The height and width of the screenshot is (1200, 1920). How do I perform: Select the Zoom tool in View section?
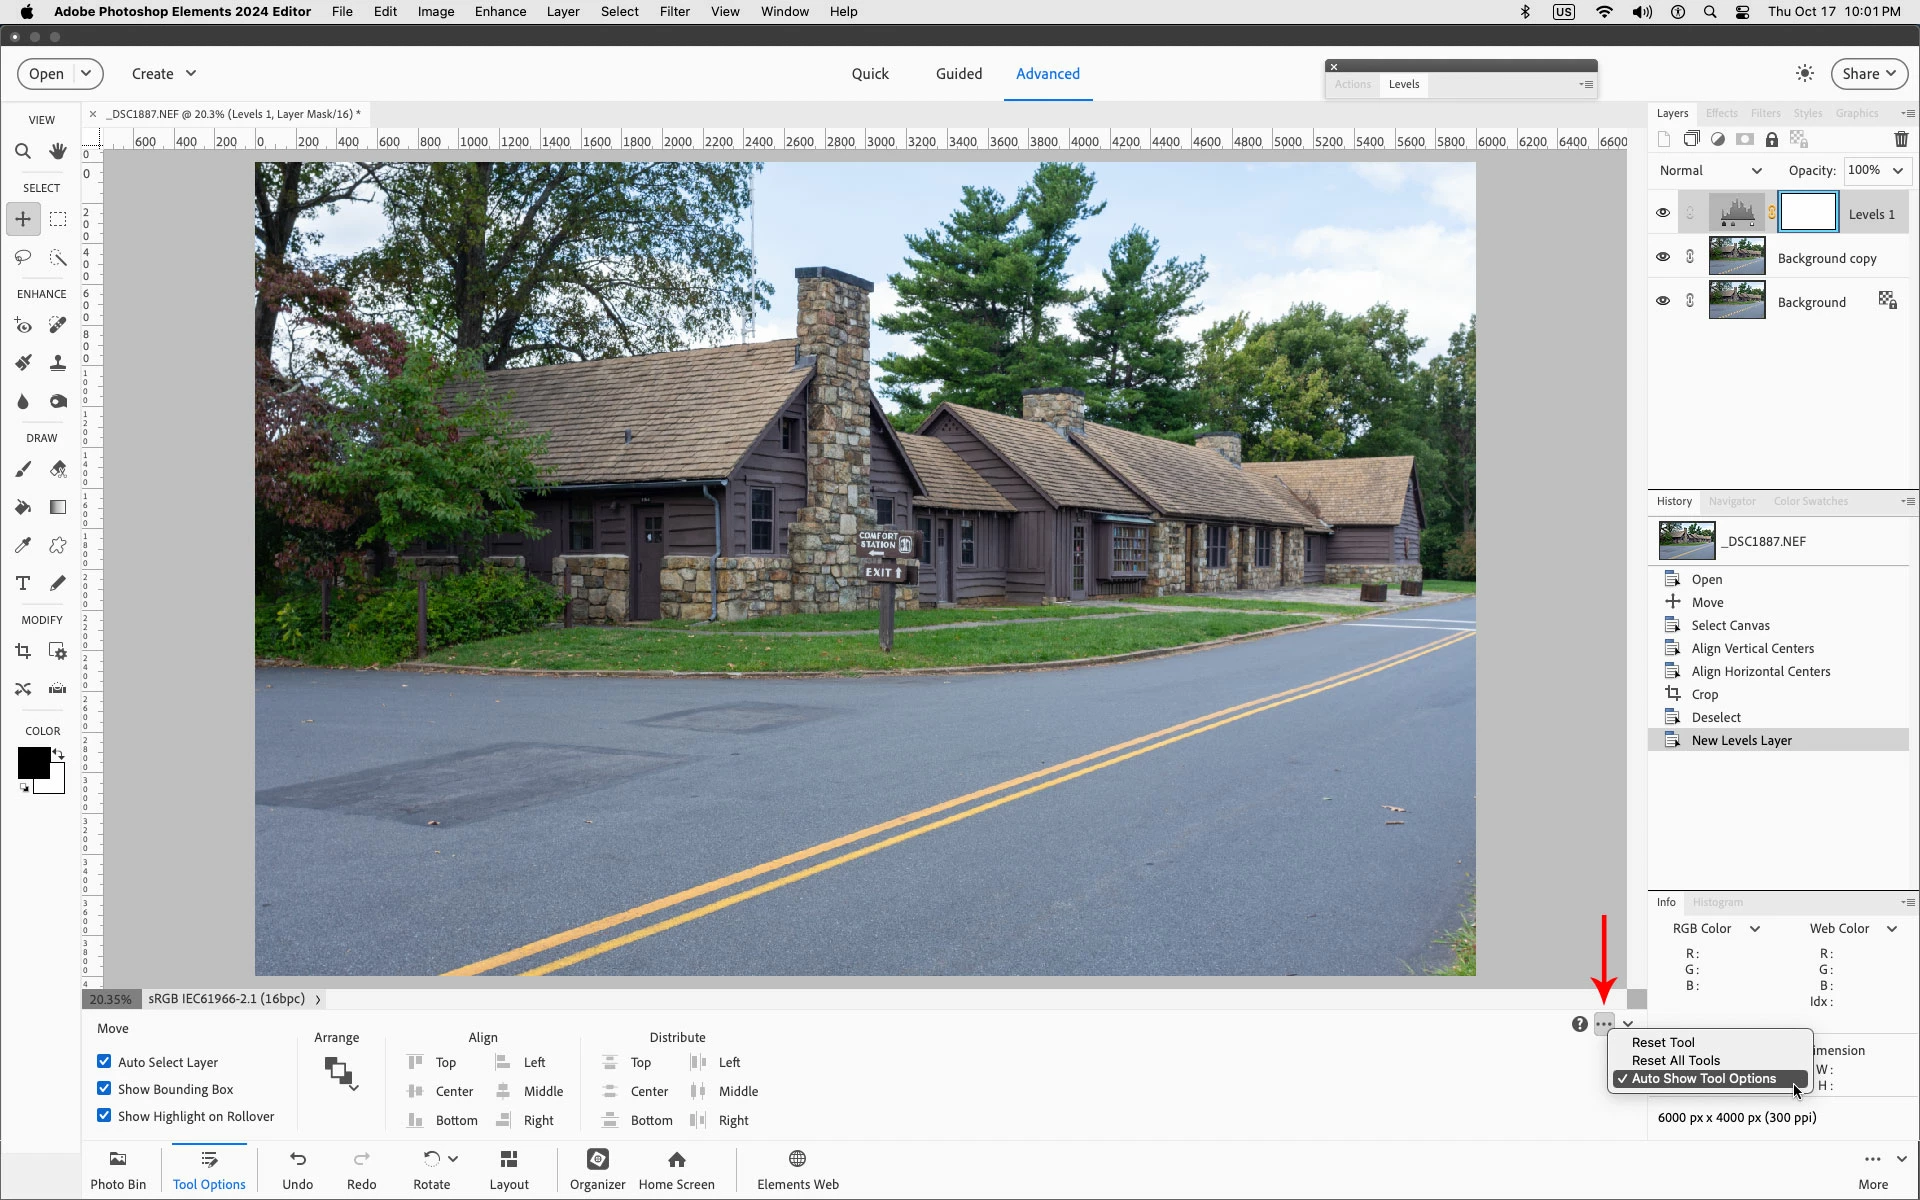point(22,152)
